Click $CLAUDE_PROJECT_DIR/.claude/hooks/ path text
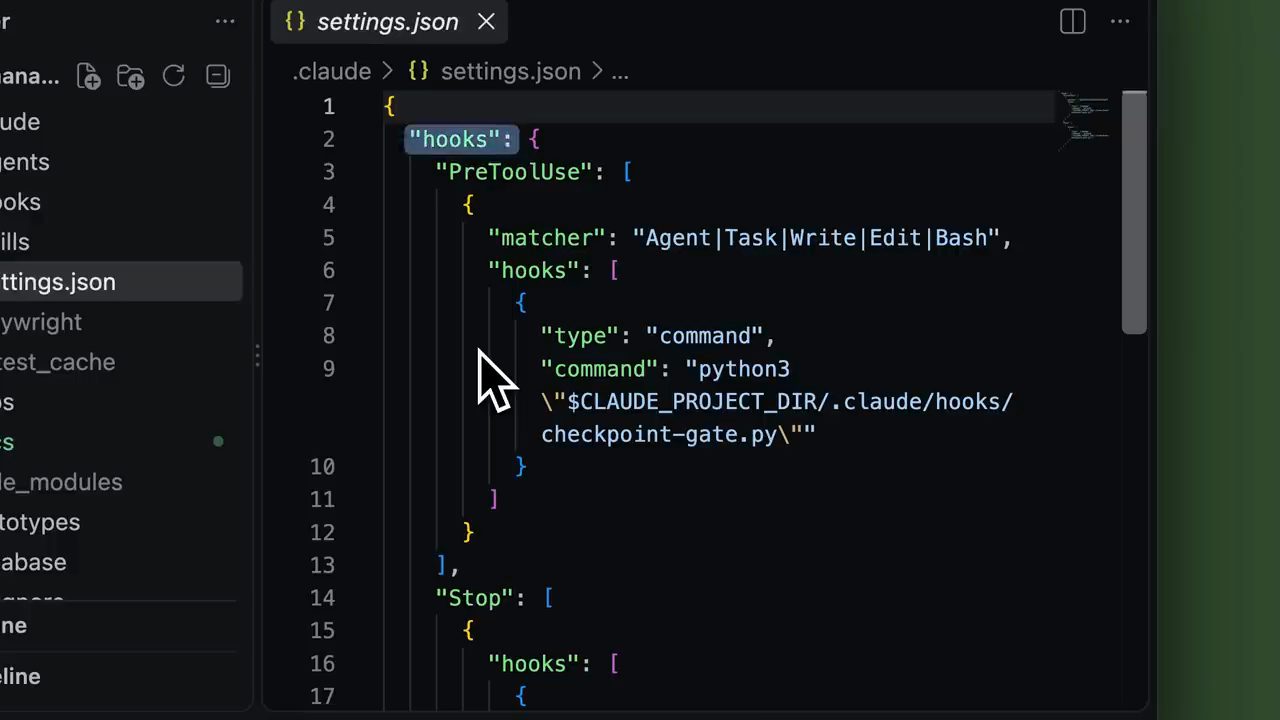Image resolution: width=1280 pixels, height=720 pixels. [x=790, y=402]
